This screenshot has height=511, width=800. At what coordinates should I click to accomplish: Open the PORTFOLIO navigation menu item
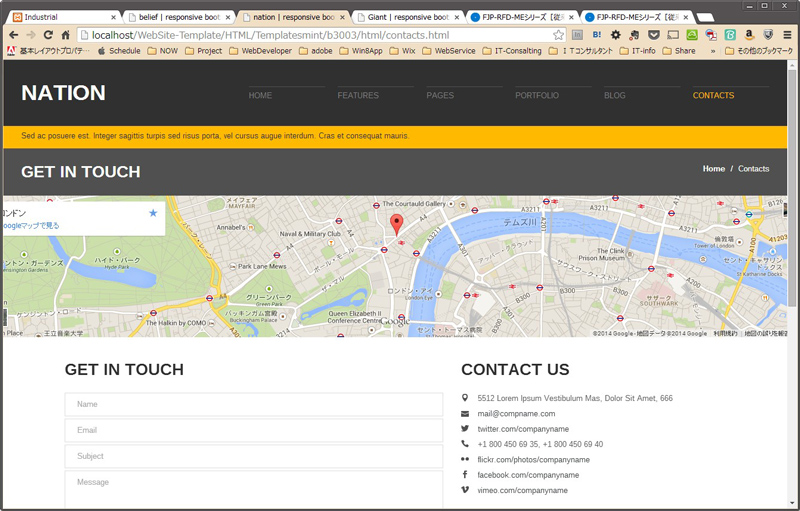(x=537, y=96)
